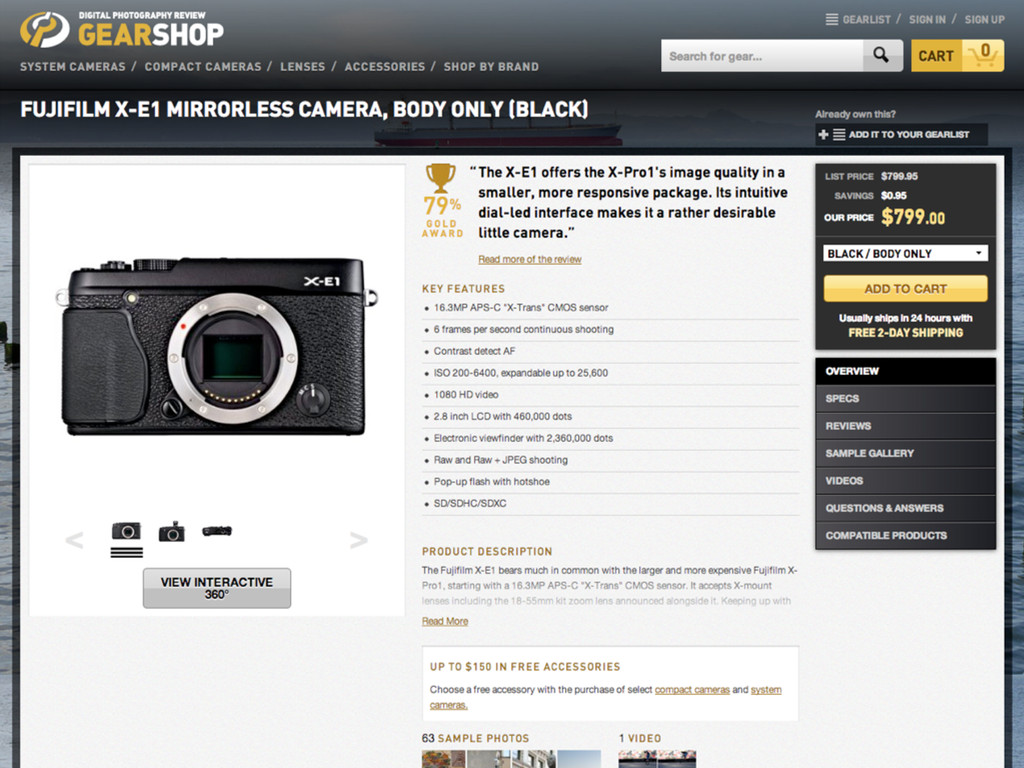Click the 63 Sample Photos heading

[x=475, y=738]
